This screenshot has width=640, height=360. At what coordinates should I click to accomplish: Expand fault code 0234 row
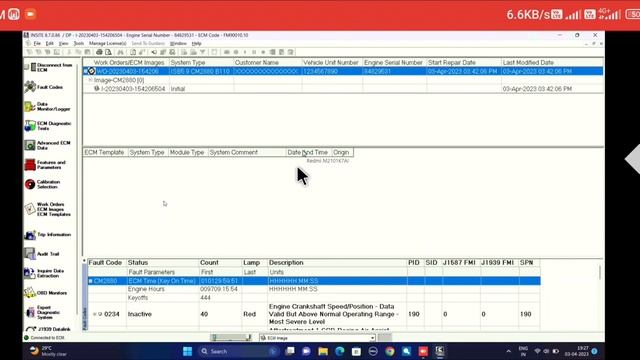[95, 314]
